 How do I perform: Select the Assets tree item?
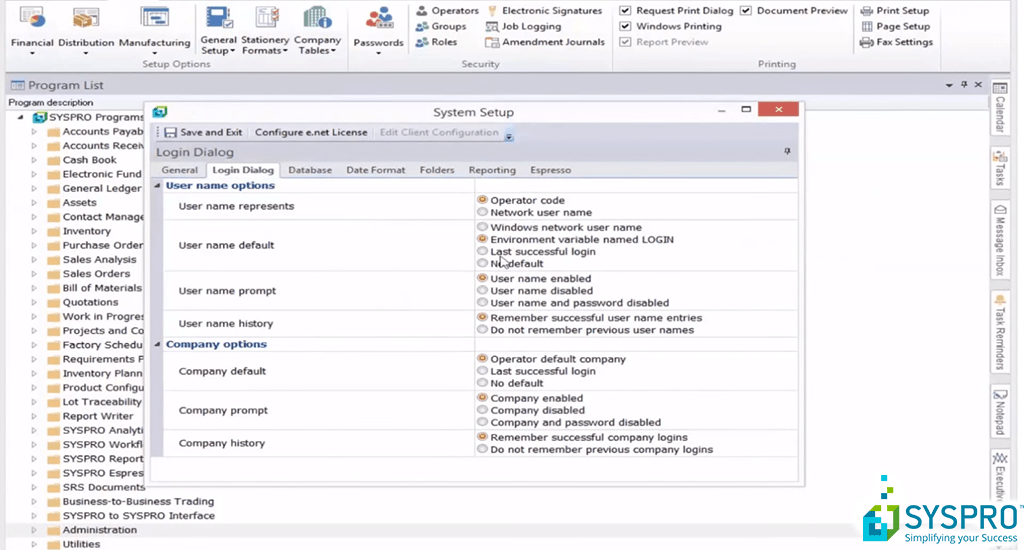79,202
